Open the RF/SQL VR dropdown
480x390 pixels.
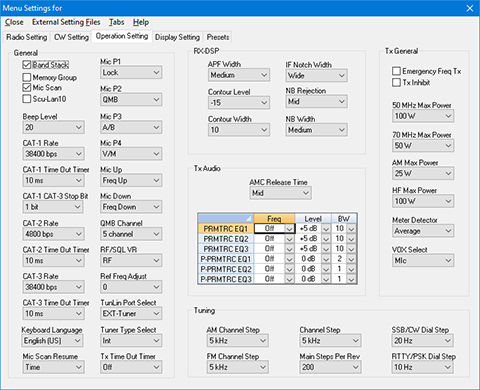click(131, 260)
